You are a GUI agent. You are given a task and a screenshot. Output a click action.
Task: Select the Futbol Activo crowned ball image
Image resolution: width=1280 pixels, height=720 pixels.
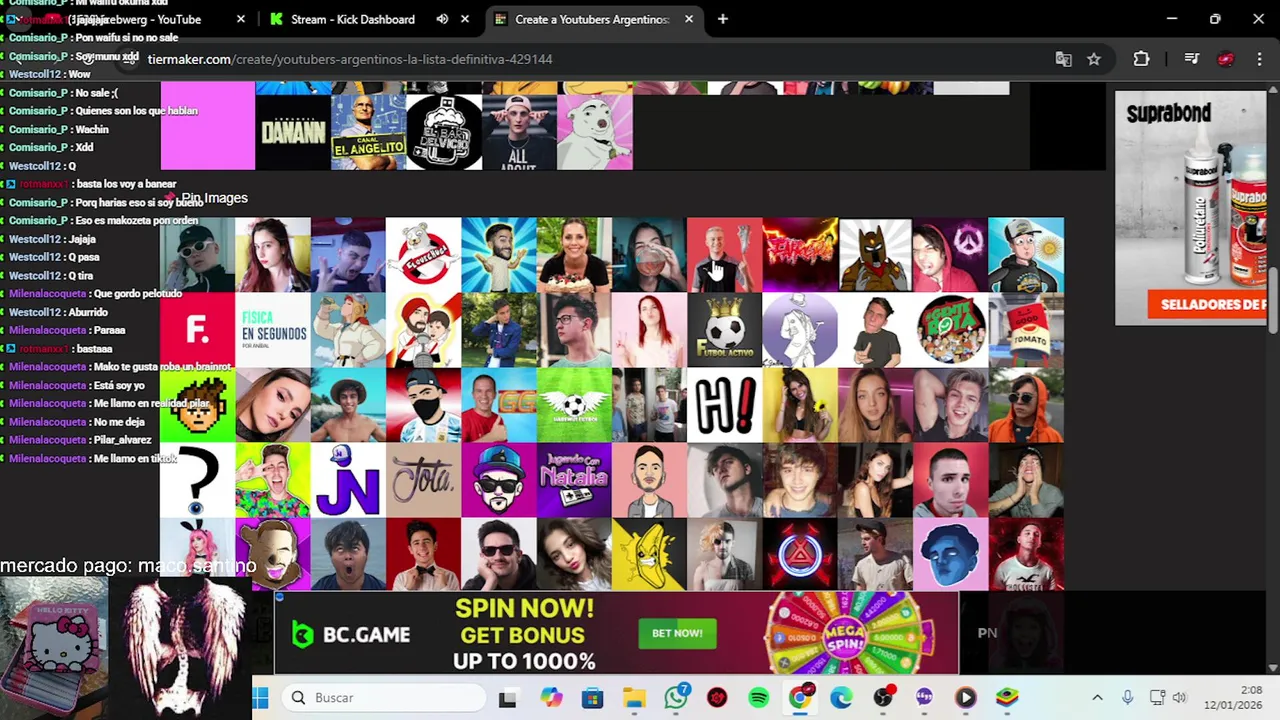(x=724, y=330)
